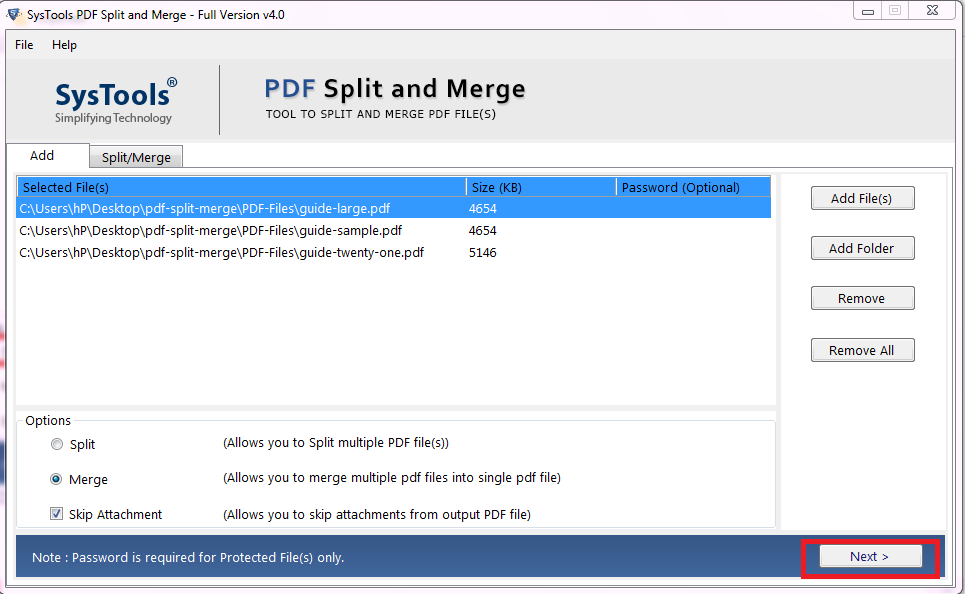
Task: Open the Help menu
Action: coord(64,45)
